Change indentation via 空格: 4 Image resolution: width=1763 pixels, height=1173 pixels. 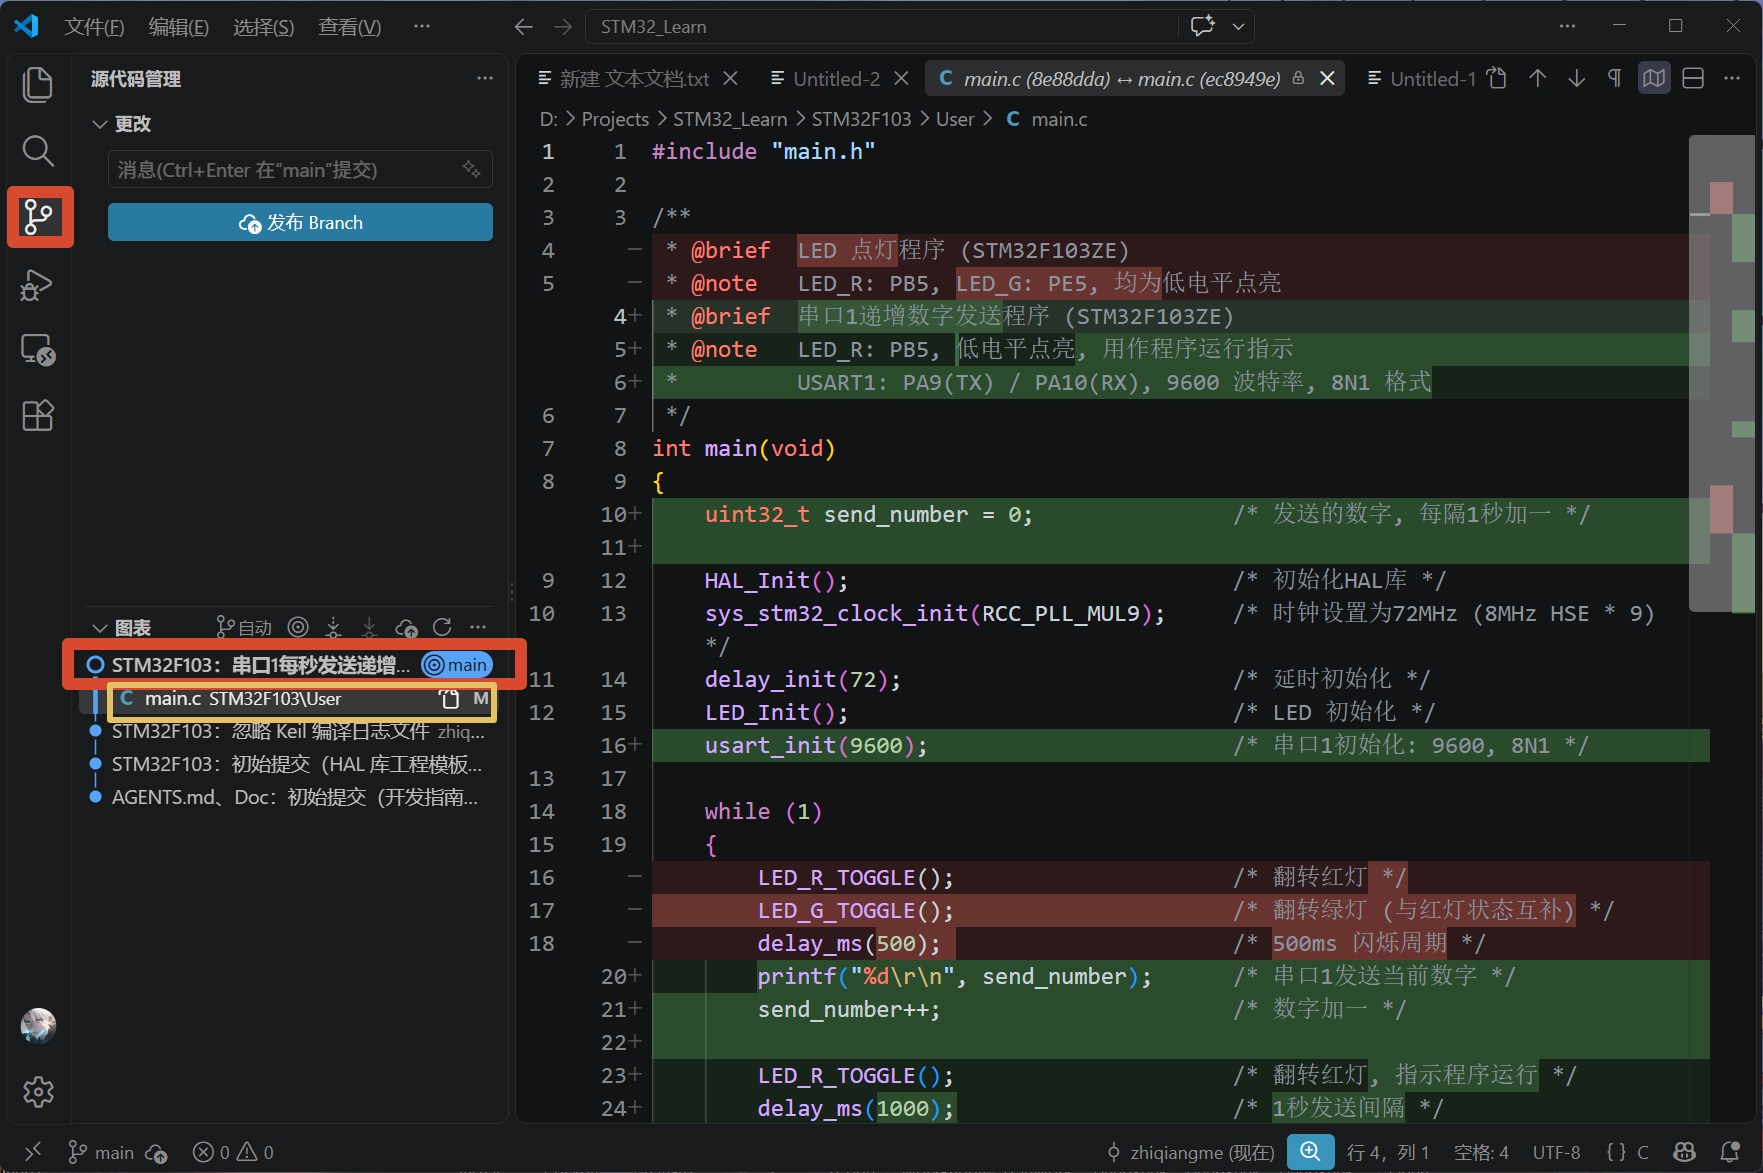click(x=1481, y=1153)
